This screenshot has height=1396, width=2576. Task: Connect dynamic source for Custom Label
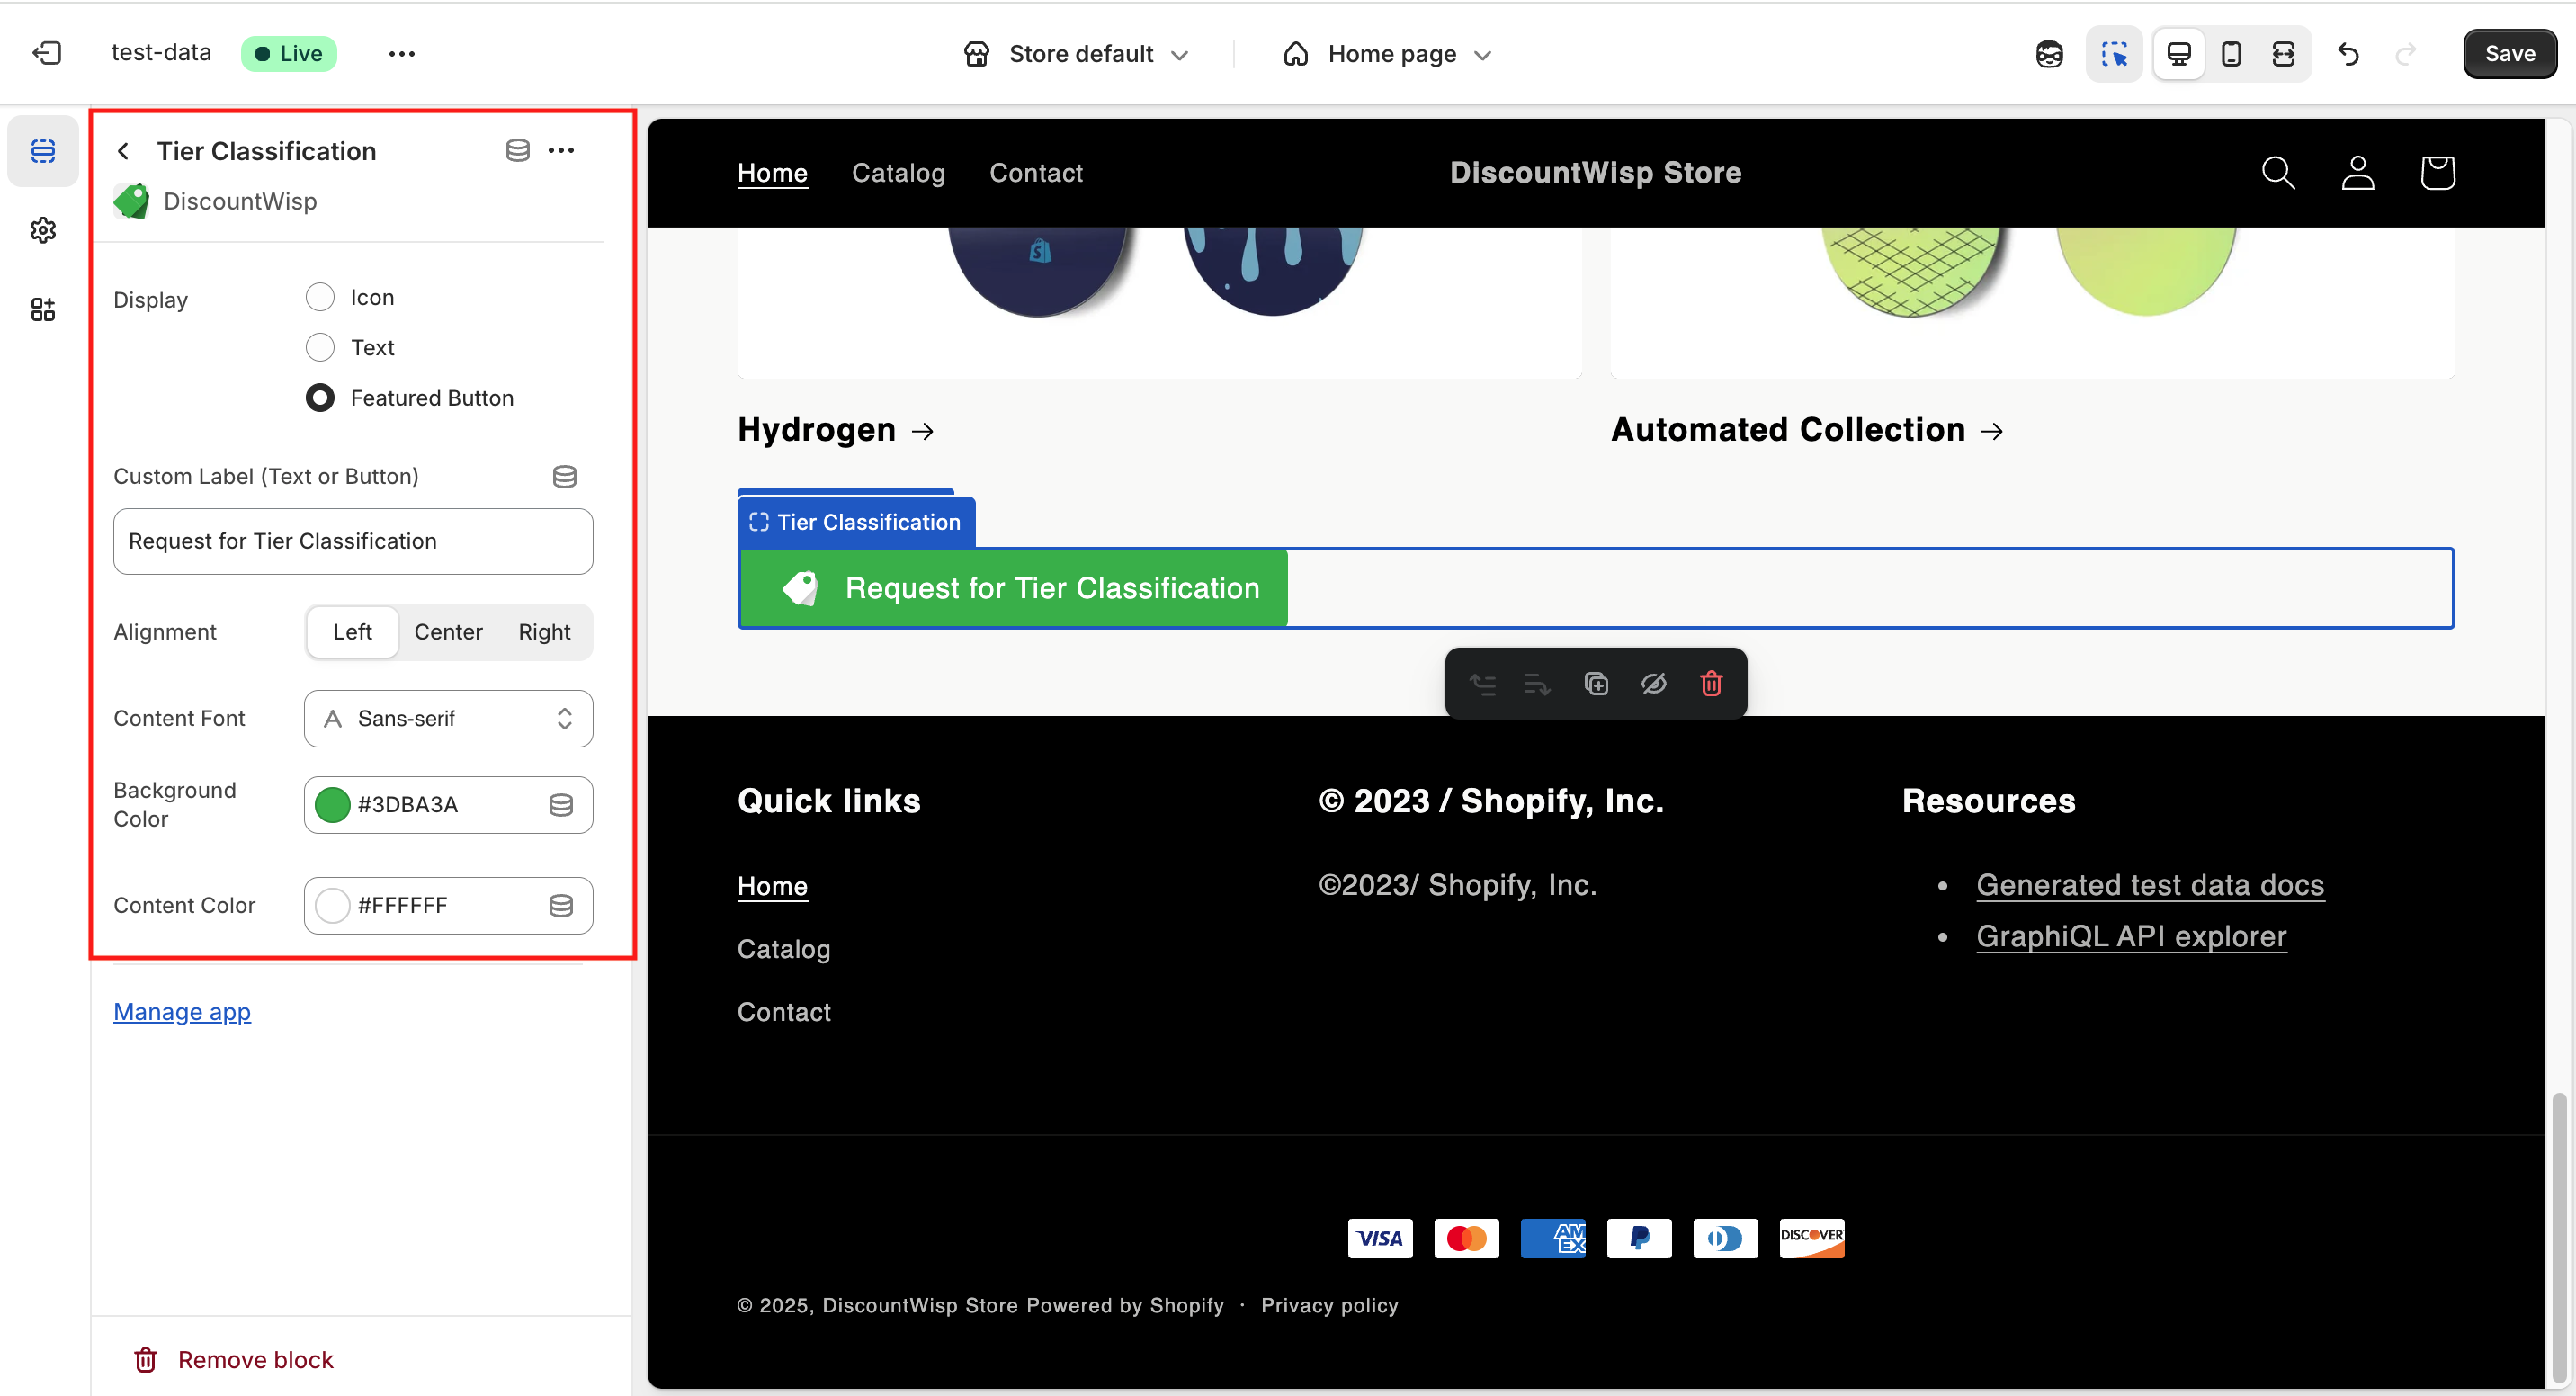(x=564, y=476)
